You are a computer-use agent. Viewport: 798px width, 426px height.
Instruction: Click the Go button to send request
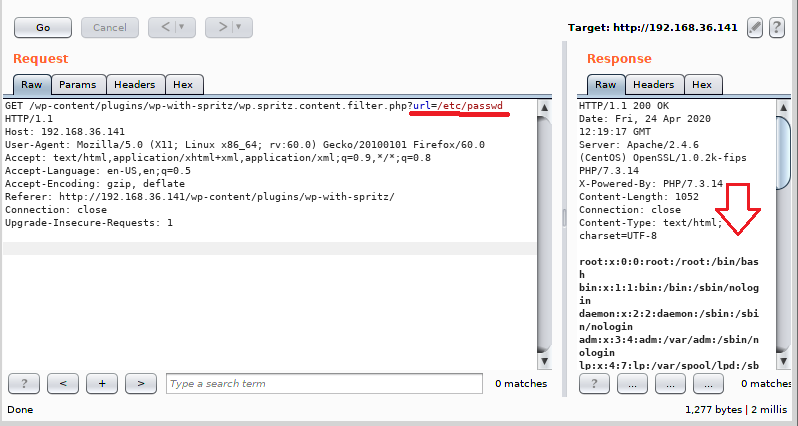pos(43,27)
